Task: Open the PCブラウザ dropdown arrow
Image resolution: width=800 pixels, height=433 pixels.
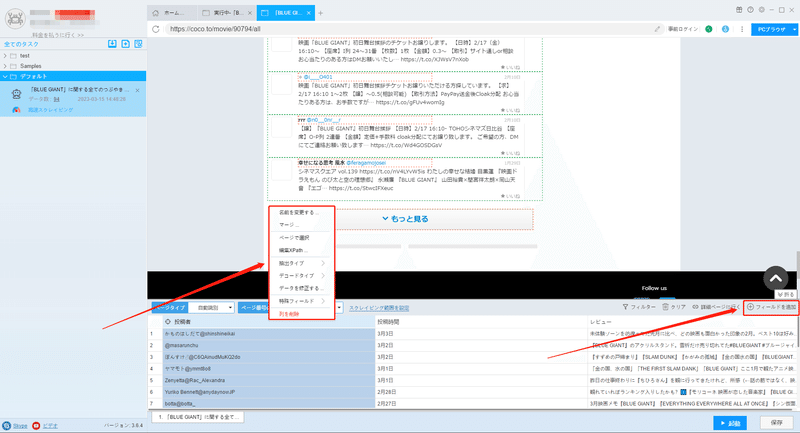Action: click(794, 30)
